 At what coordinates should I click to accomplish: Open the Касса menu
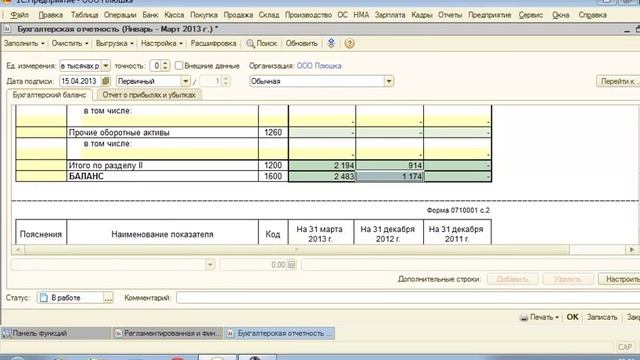point(174,15)
